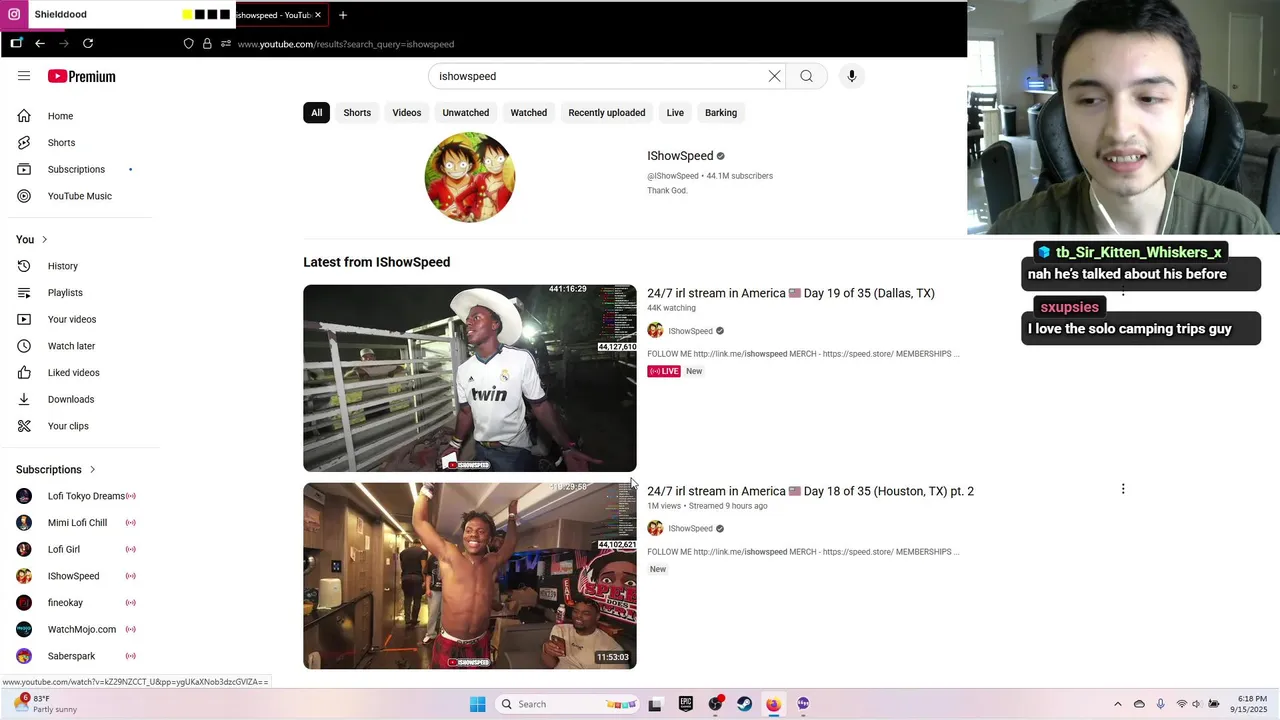The height and width of the screenshot is (720, 1280).
Task: Click IShowSpeed channel name under Day 19 video
Action: (x=690, y=331)
